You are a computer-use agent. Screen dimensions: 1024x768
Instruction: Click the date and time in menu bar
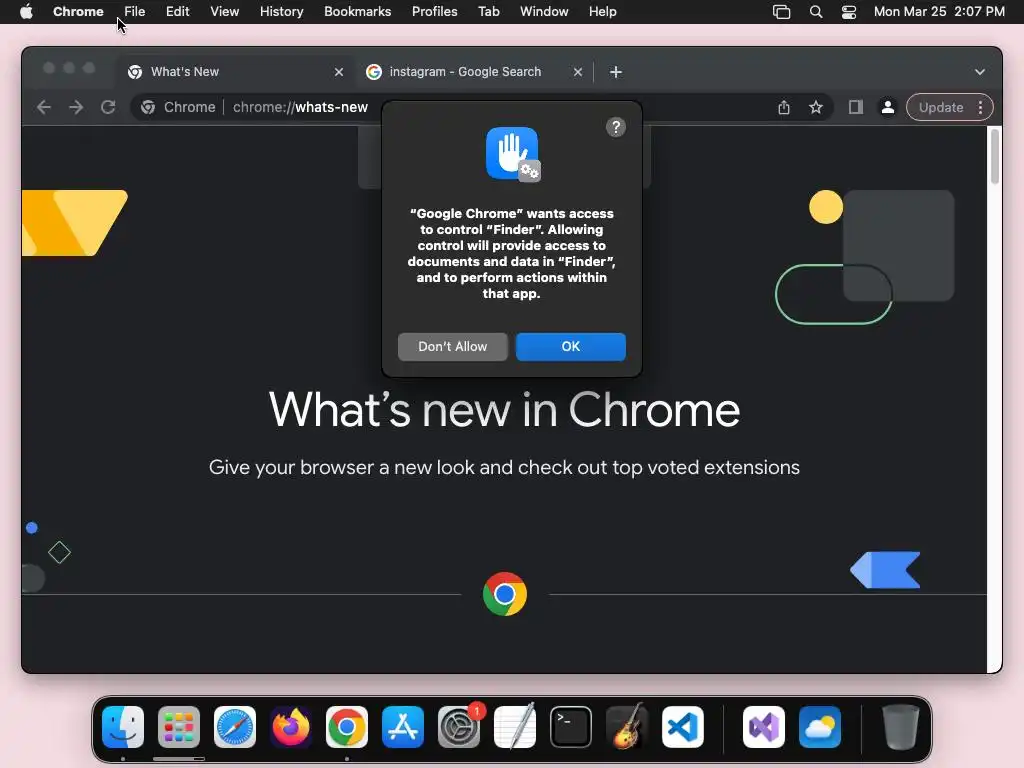coord(939,12)
